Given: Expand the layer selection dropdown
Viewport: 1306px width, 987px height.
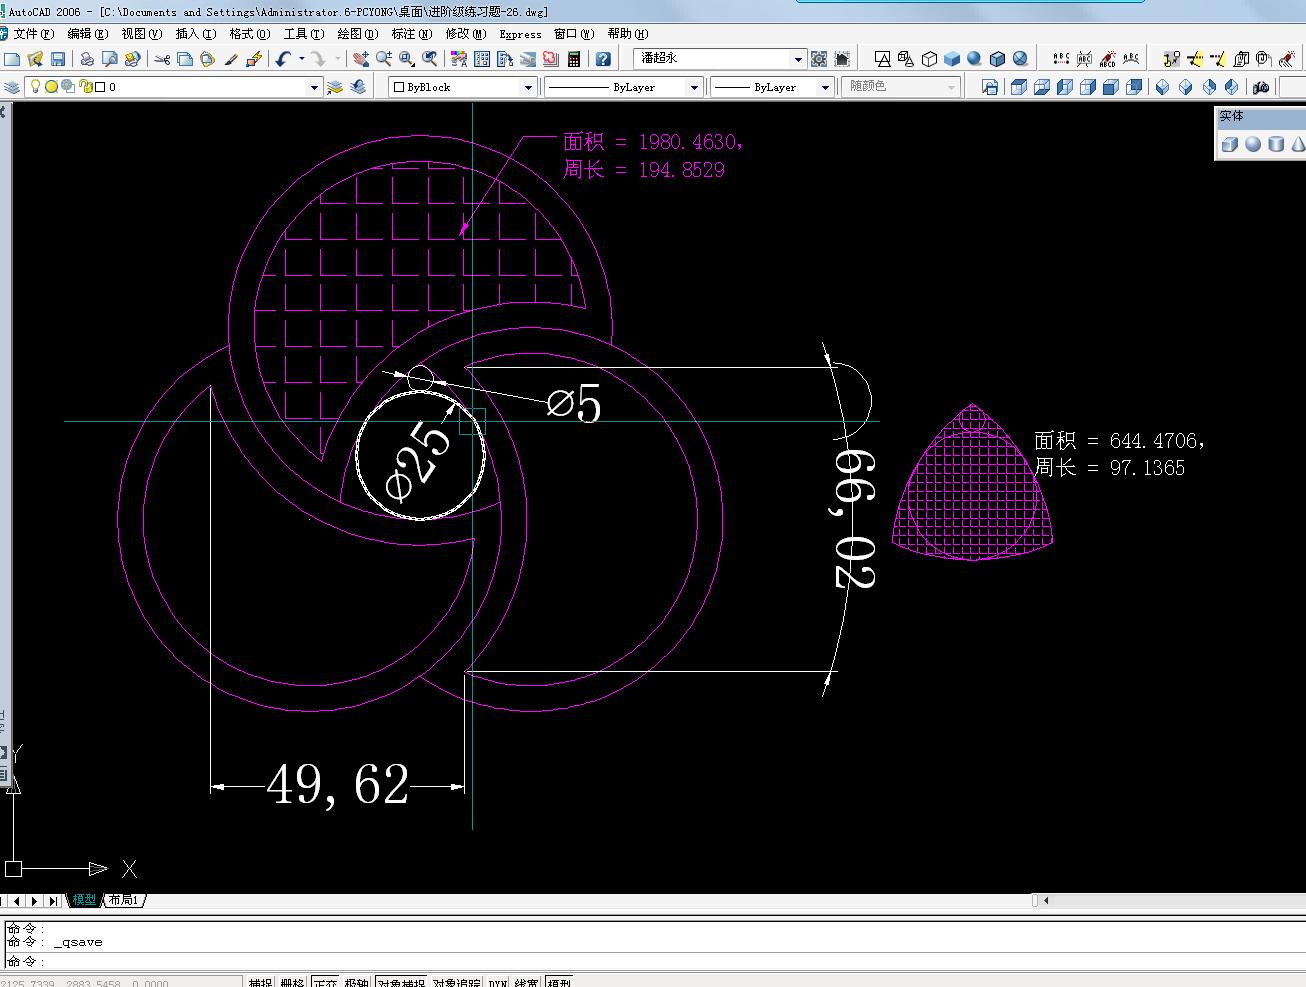Looking at the screenshot, I should point(314,88).
